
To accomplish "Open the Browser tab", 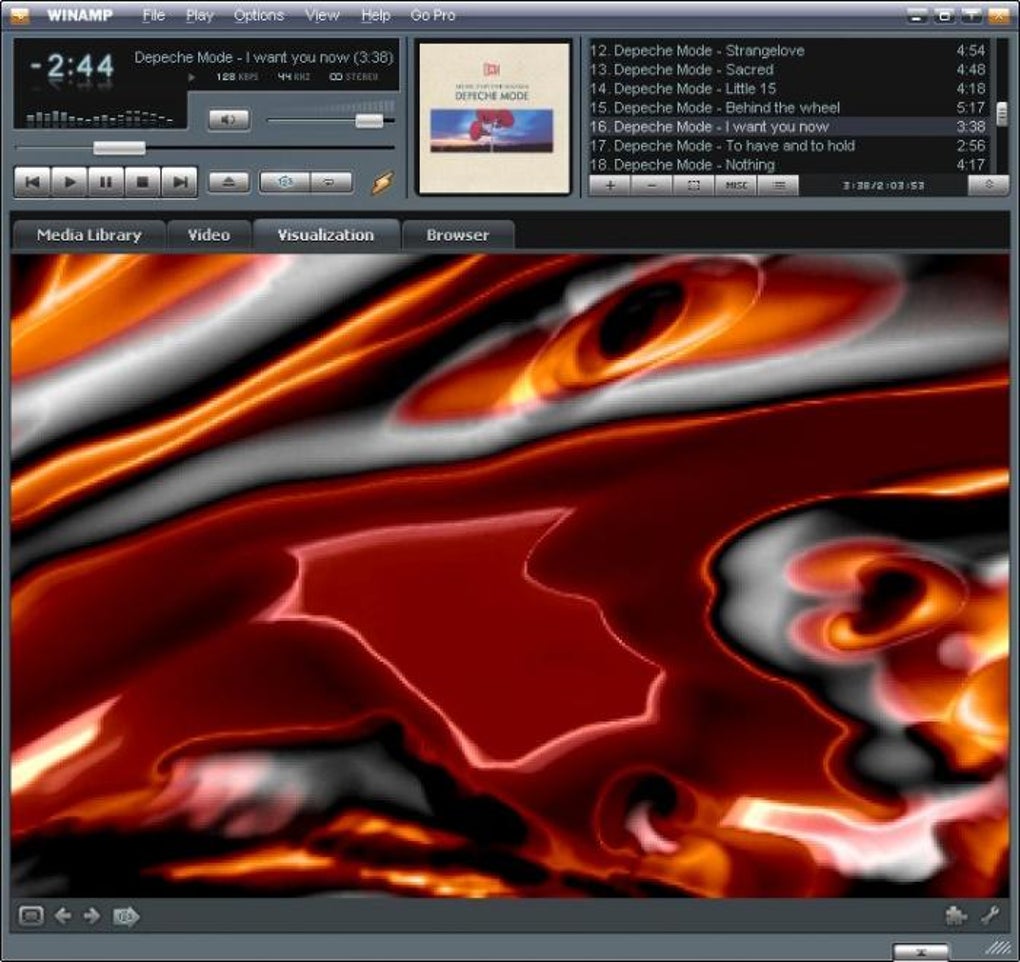I will coord(458,235).
